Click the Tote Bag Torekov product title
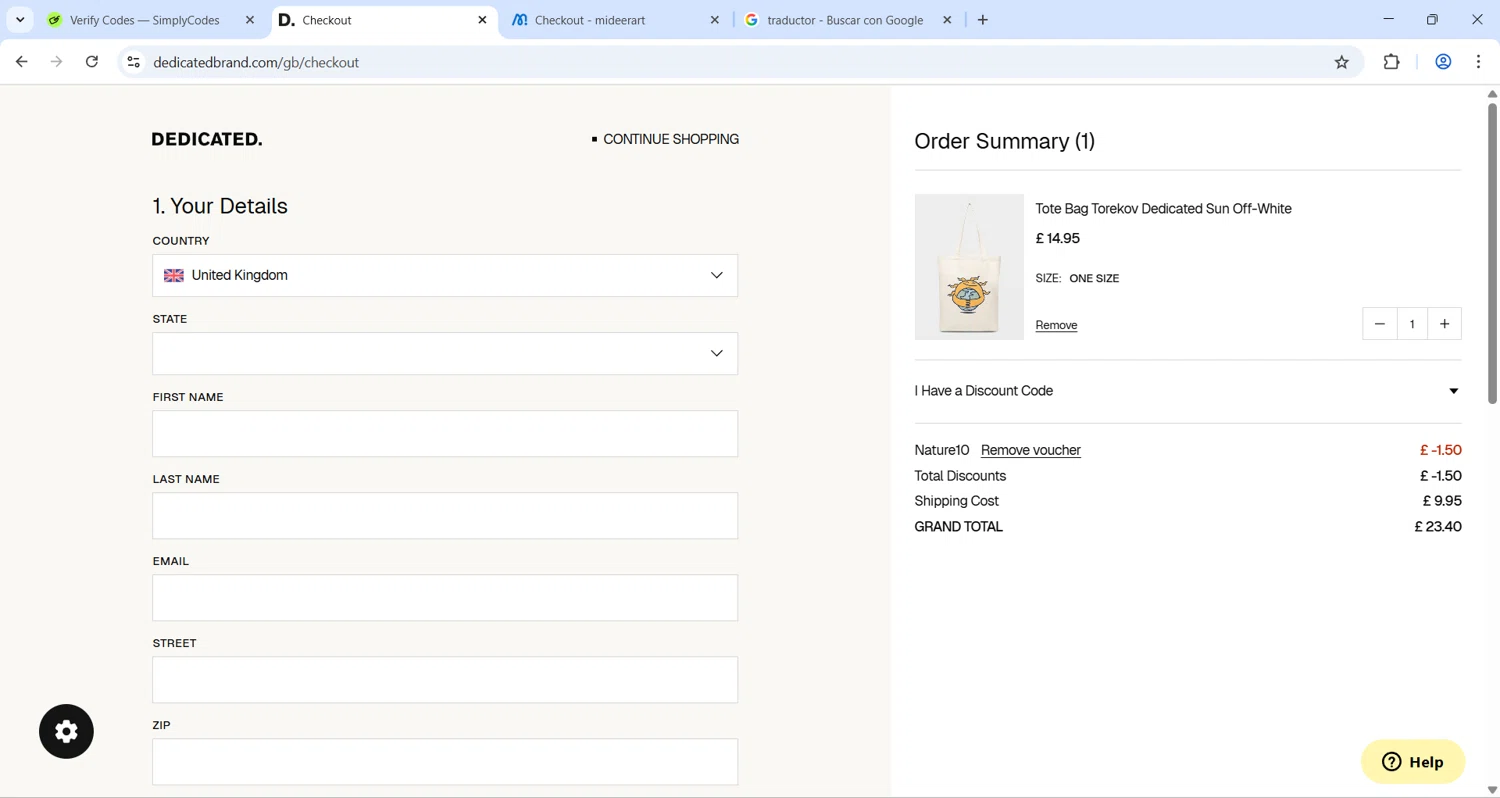 click(1163, 209)
